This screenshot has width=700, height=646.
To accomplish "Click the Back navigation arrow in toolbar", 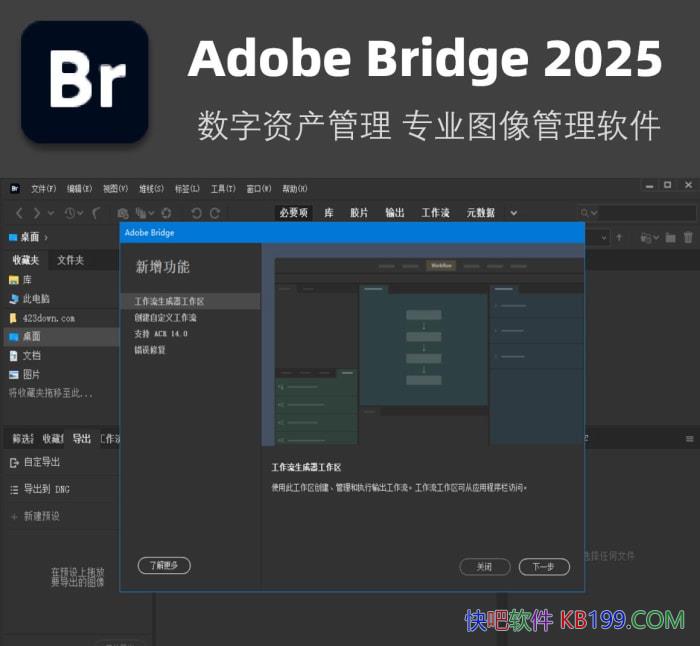I will click(x=19, y=213).
